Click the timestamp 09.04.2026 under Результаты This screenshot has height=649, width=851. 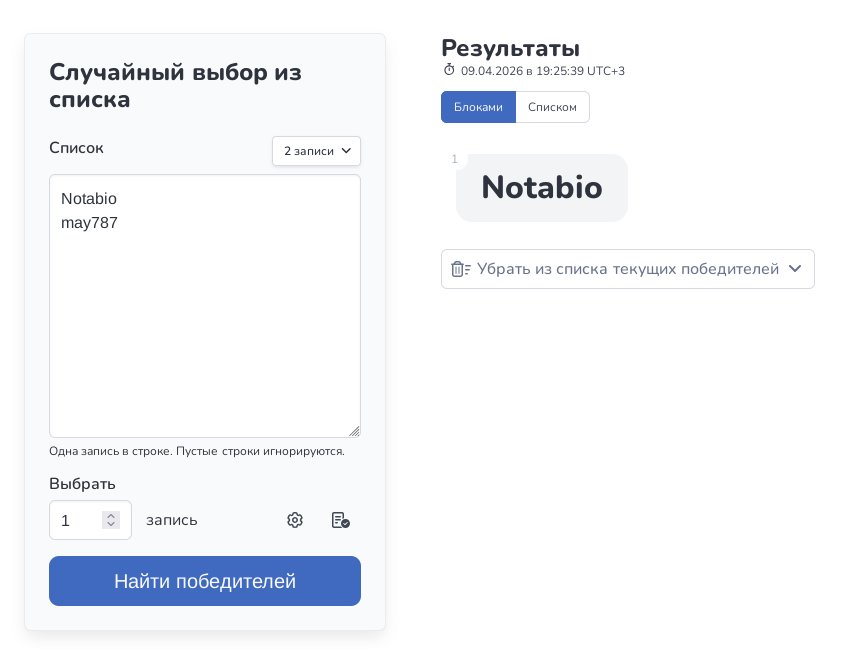542,71
